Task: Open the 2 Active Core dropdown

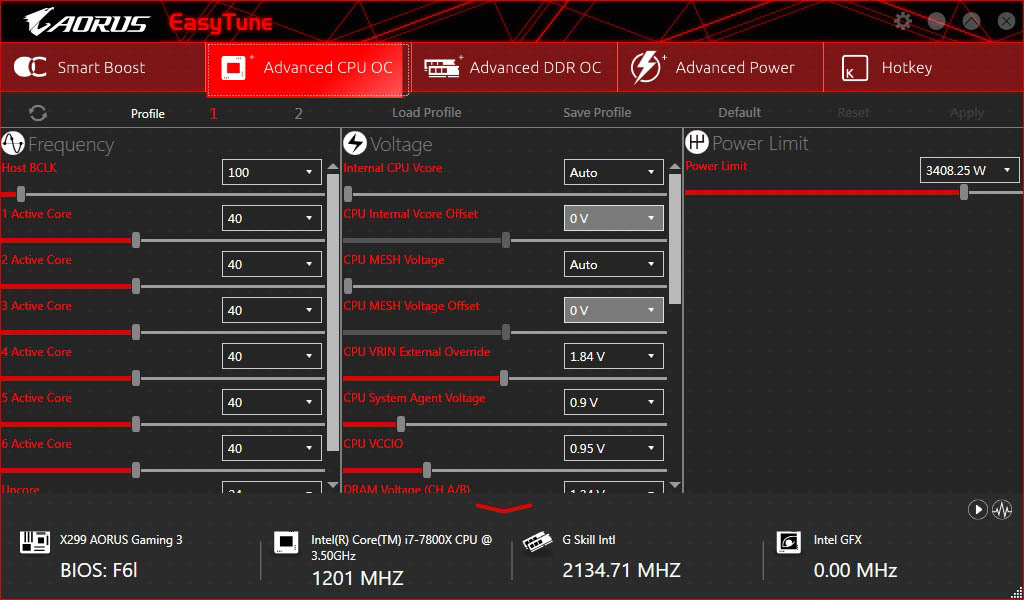Action: coord(272,264)
